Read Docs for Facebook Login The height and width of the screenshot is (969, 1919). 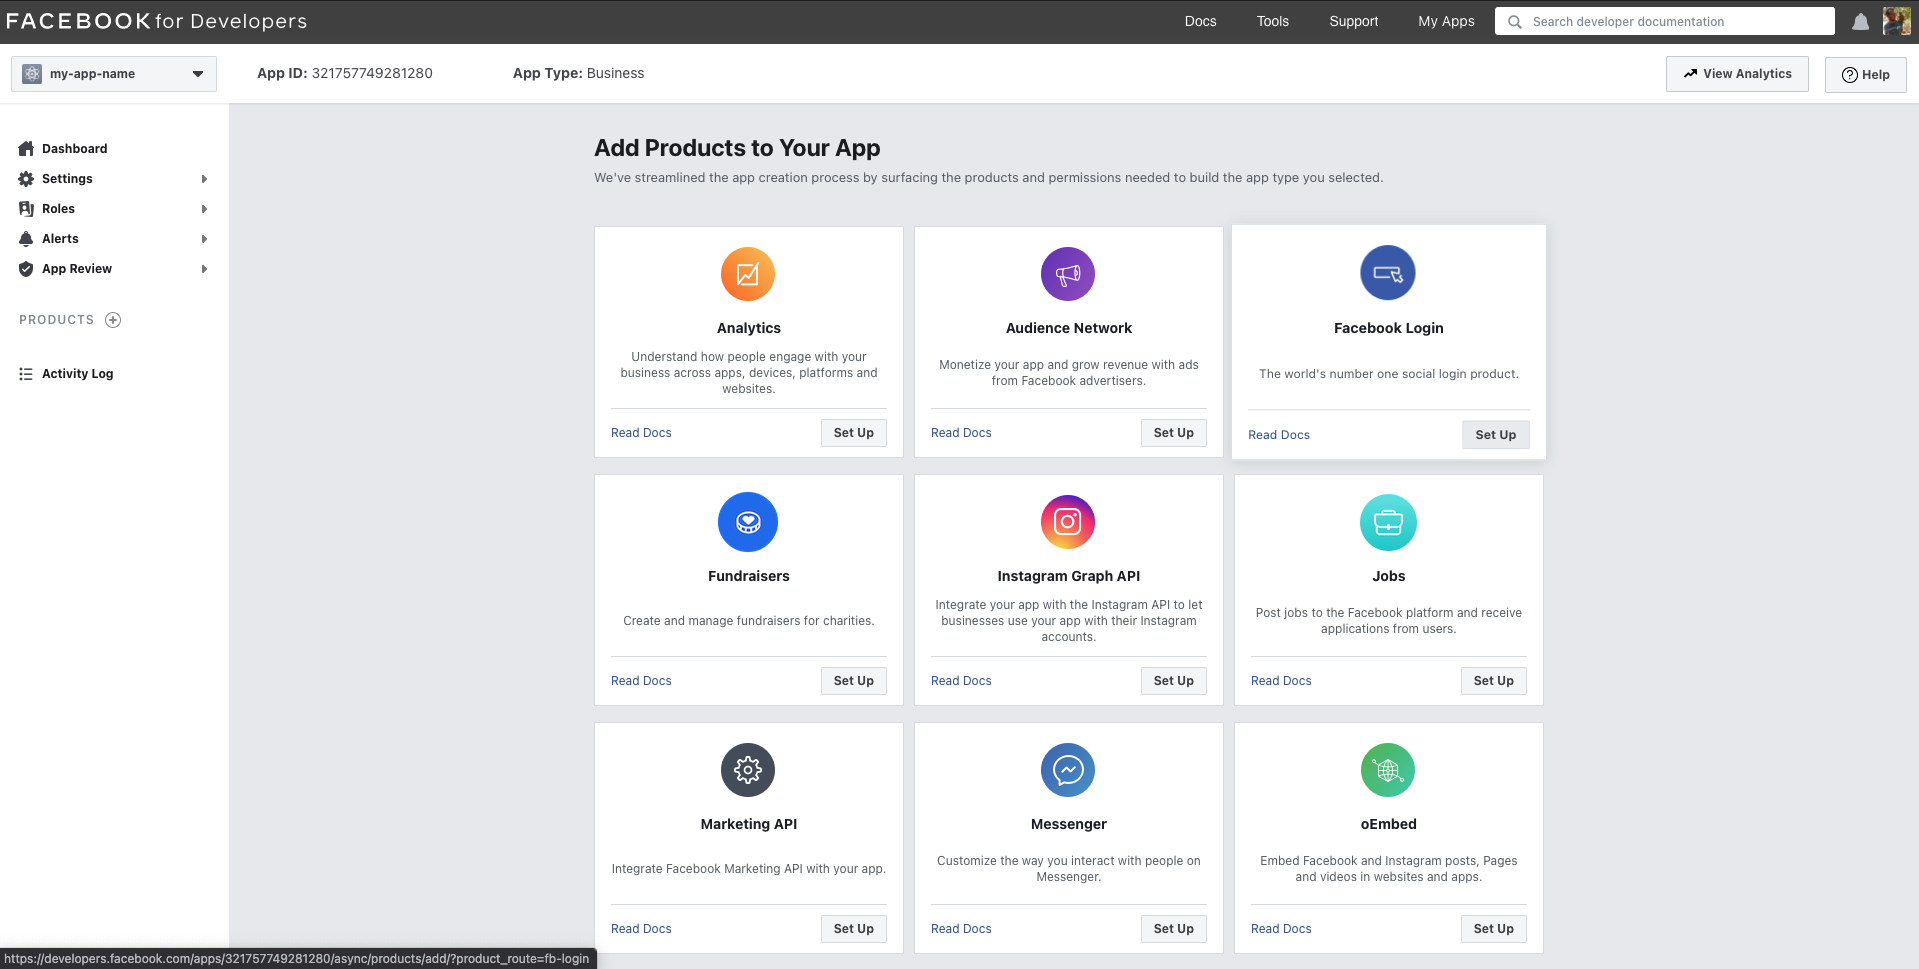(1279, 435)
